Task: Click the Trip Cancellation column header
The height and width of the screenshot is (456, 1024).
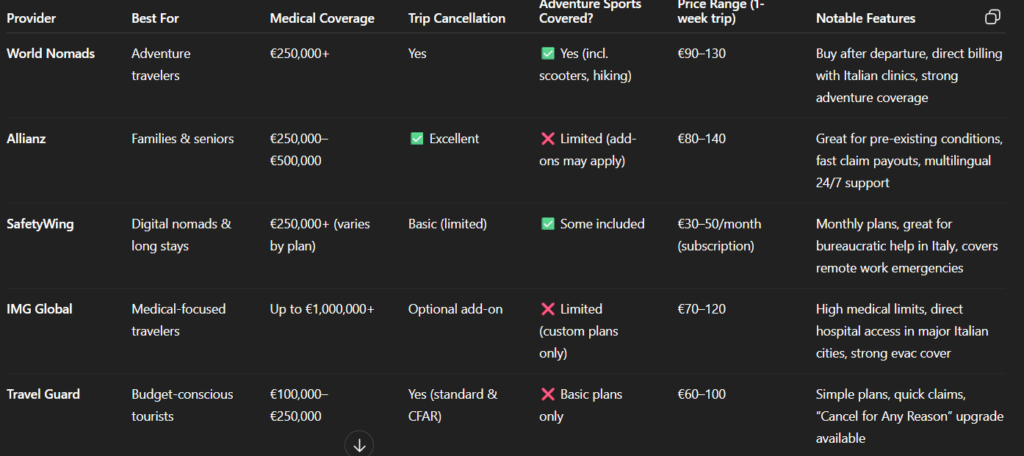Action: [x=456, y=18]
